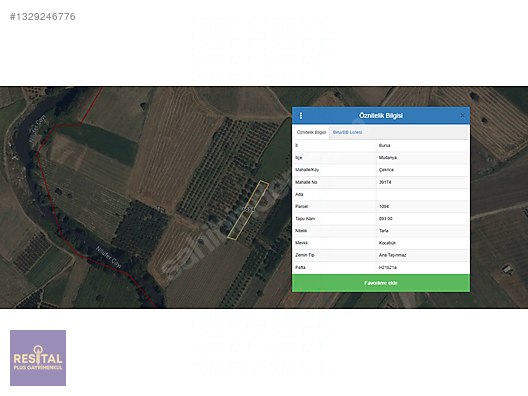Select the Çekrice Mahalle/Köy value
Viewport: 528px width, 396px height.
tap(386, 170)
